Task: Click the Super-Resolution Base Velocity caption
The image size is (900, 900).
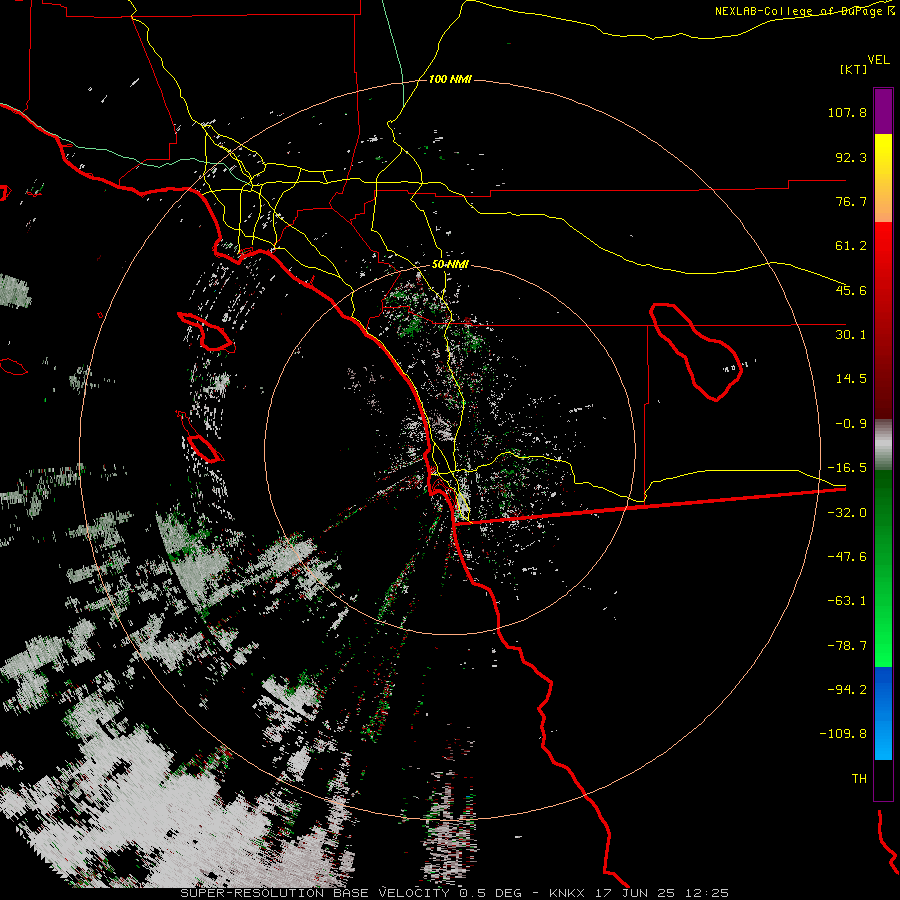Action: tap(455, 893)
